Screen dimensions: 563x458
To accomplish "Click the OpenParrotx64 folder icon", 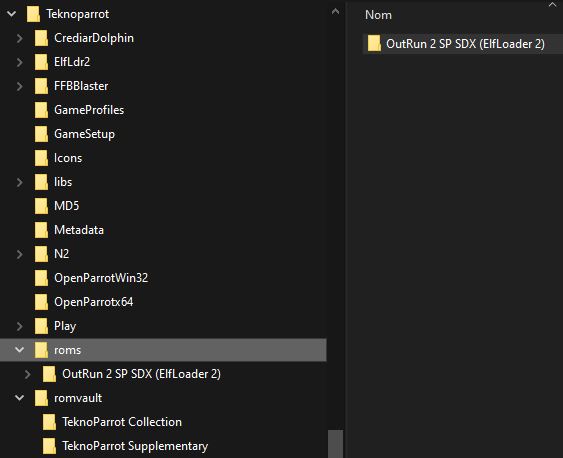I will [x=41, y=302].
